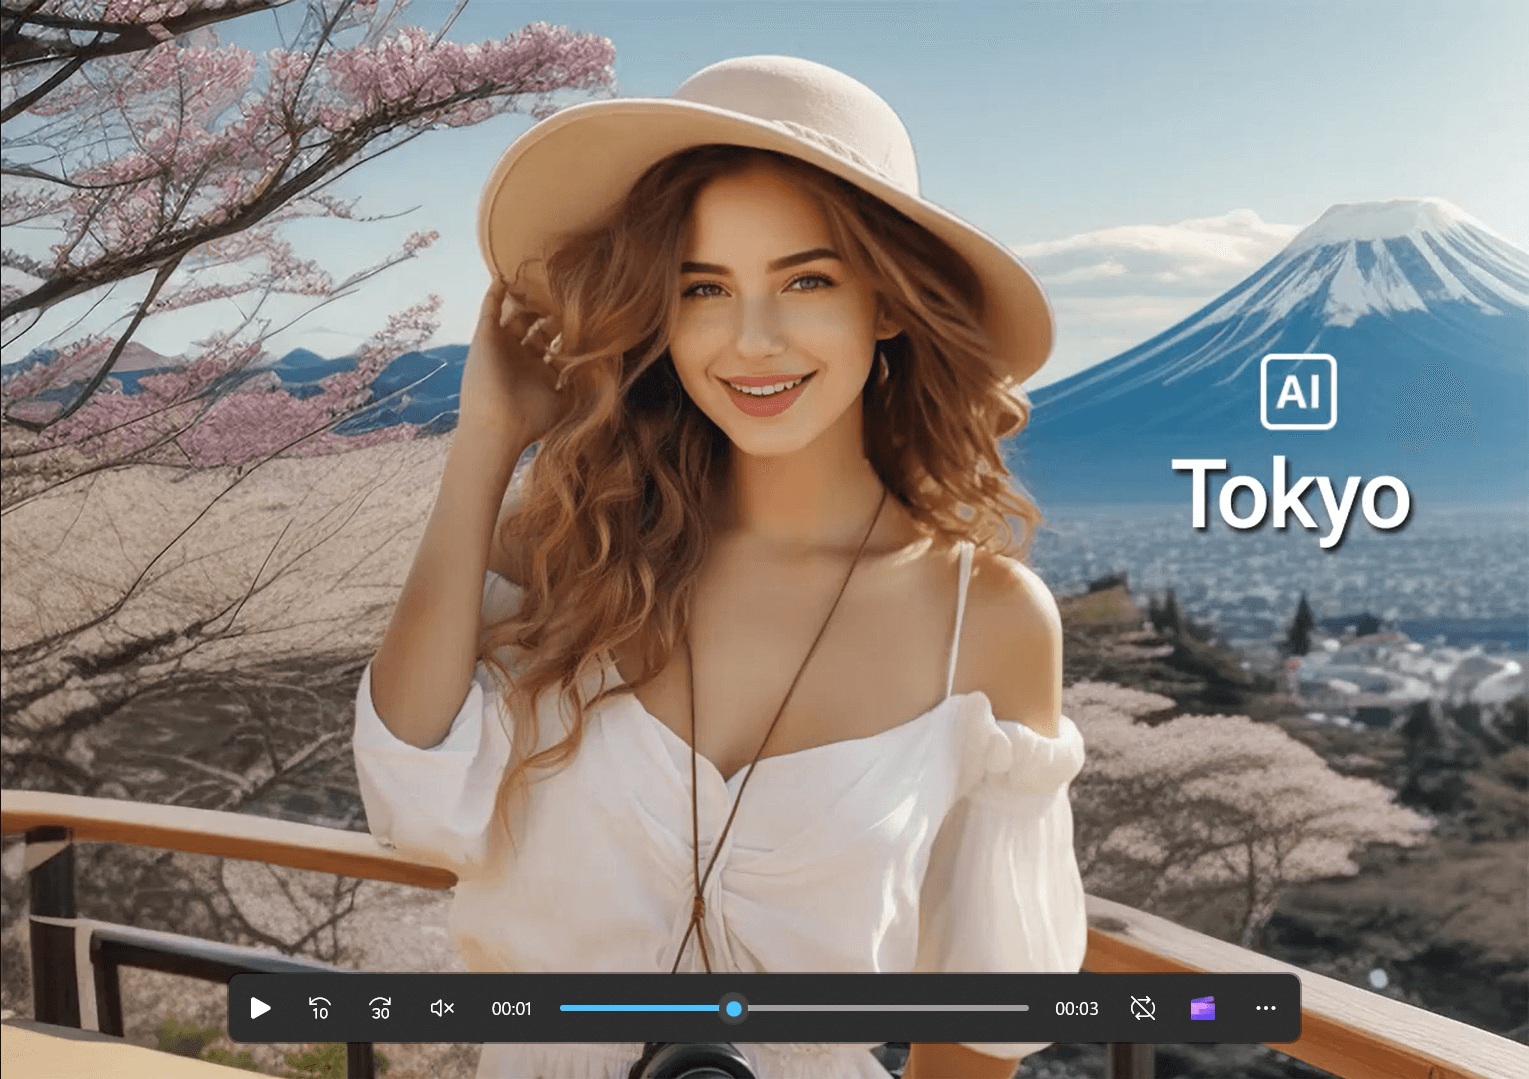Open more options menu
Viewport: 1529px width, 1079px height.
pos(1265,1008)
